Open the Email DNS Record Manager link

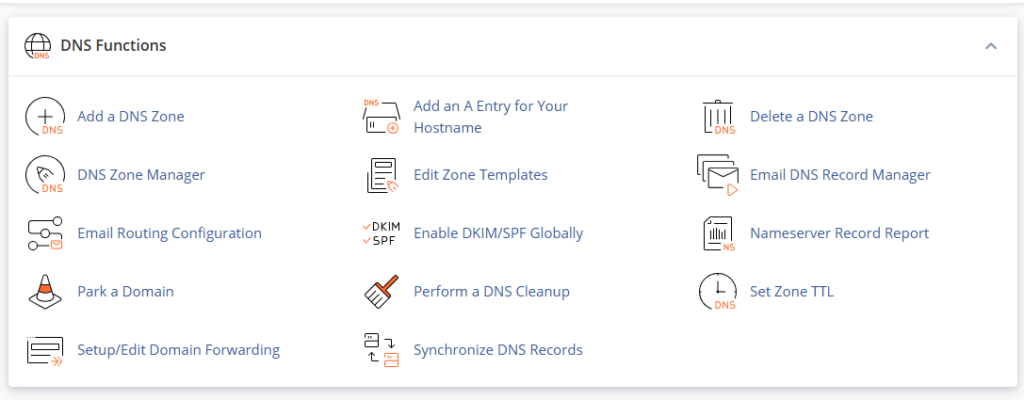[x=840, y=175]
